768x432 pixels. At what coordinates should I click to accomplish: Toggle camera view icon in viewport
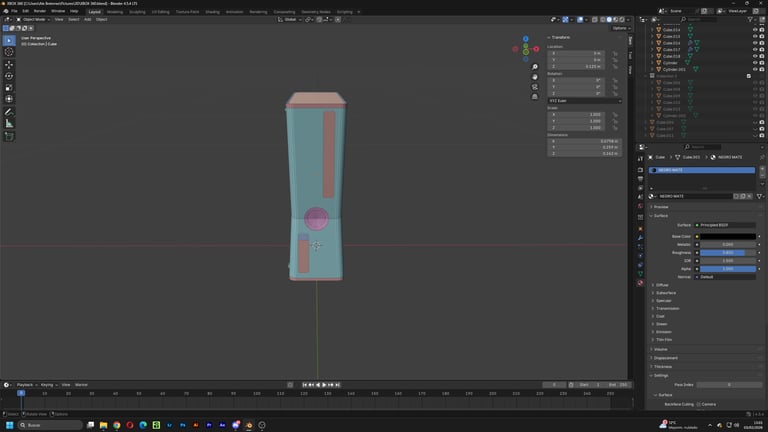[534, 87]
